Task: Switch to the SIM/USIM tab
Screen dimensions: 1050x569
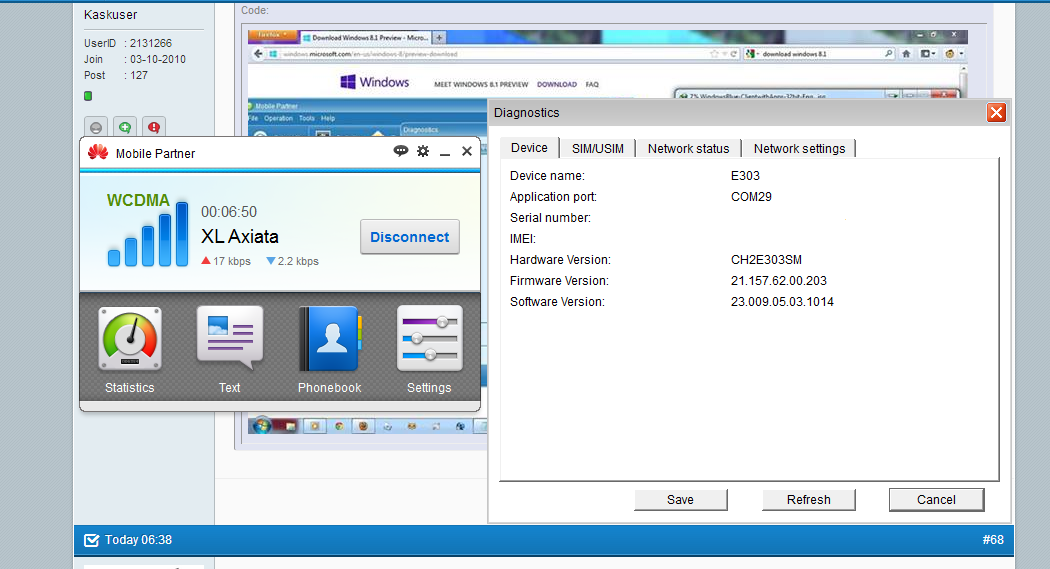Action: point(597,149)
